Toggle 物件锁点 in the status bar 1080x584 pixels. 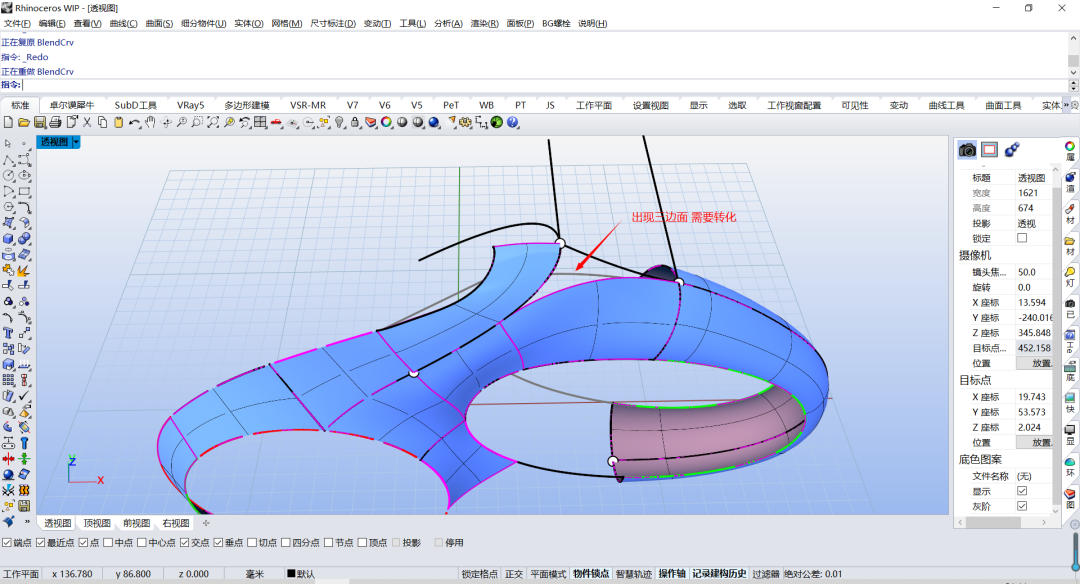click(591, 574)
